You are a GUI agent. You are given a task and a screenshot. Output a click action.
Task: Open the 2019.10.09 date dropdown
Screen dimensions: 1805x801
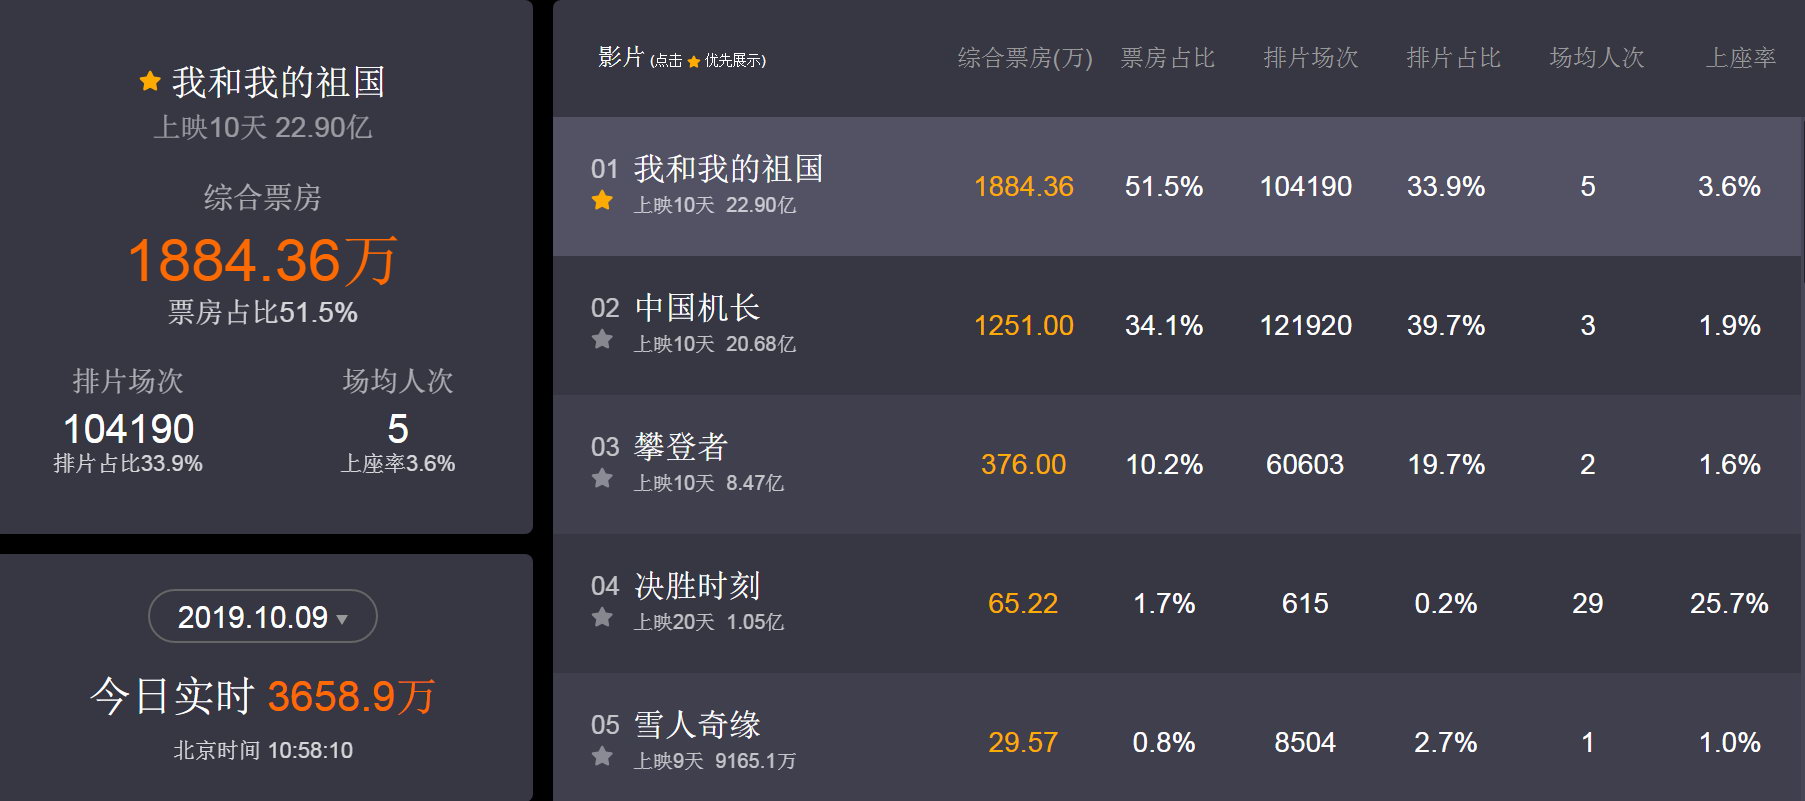263,616
